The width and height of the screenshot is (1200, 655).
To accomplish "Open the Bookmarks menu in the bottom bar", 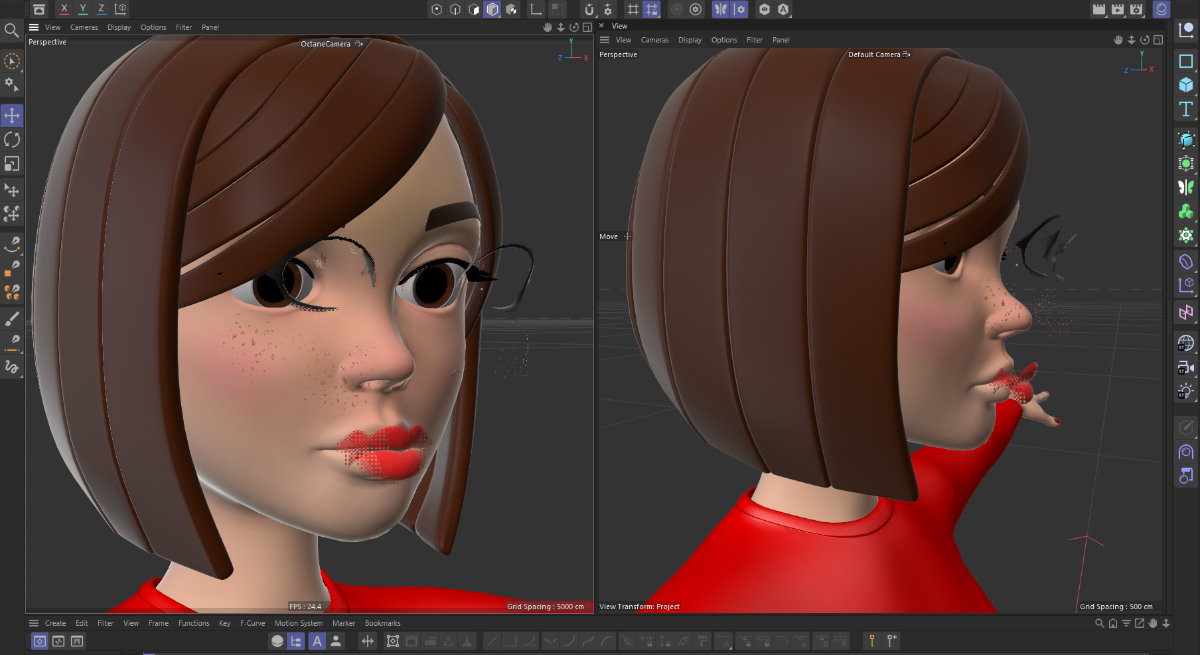I will click(x=383, y=622).
